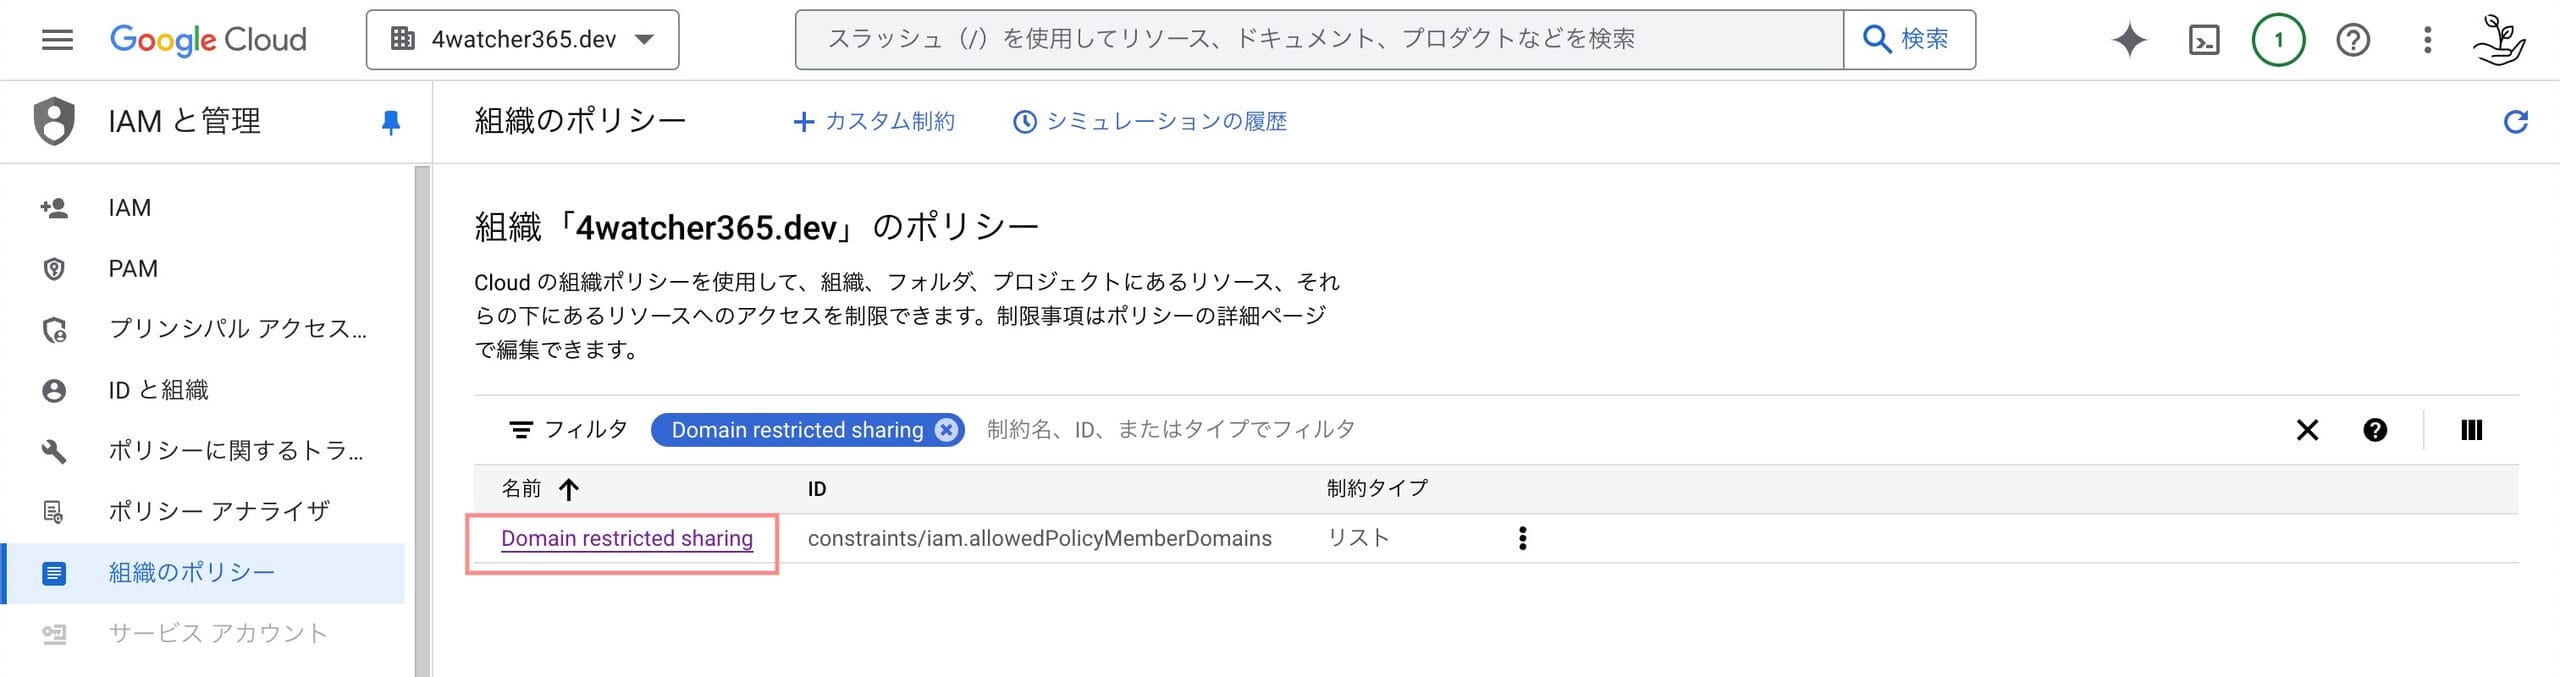Open the main navigation hamburger menu
The width and height of the screenshot is (2560, 677).
click(x=57, y=40)
